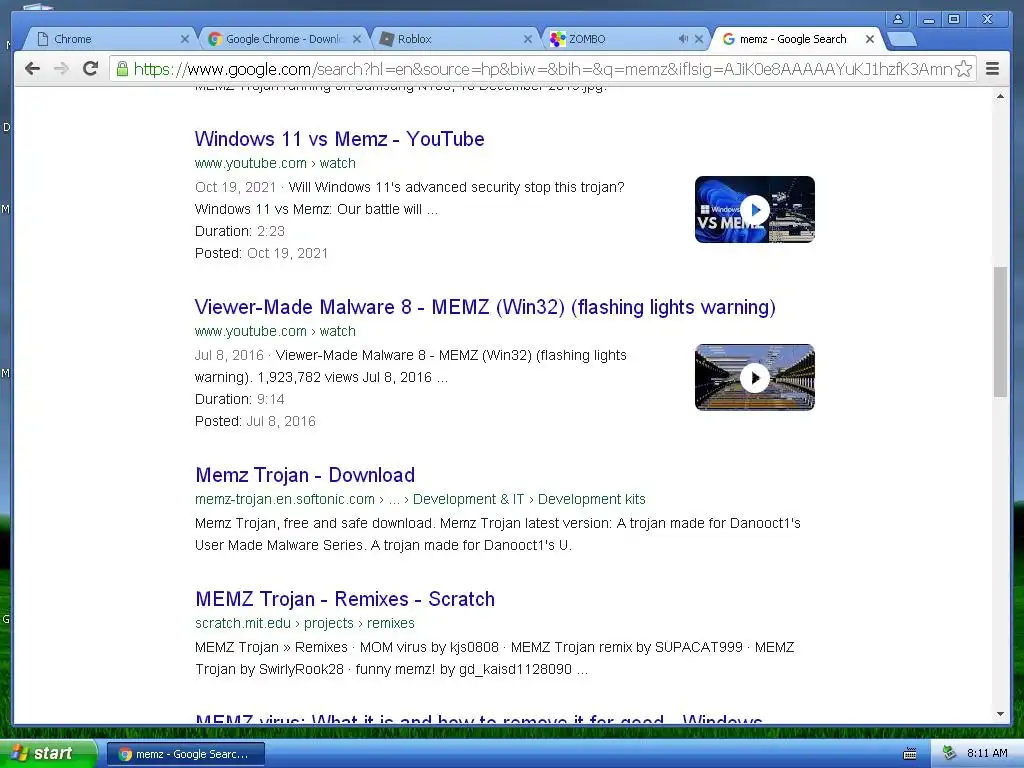Viewport: 1024px width, 768px height.
Task: Close the ZOMBO tab
Action: (x=699, y=39)
